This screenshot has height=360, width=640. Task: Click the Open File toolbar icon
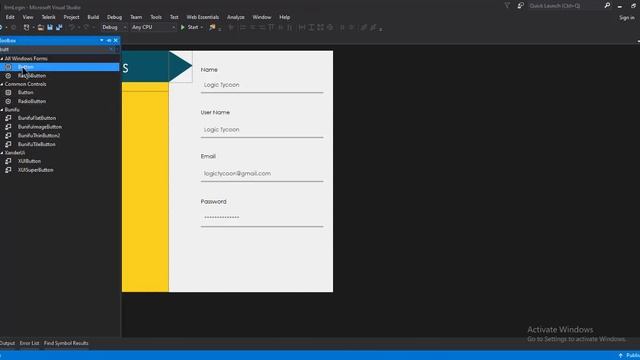[x=40, y=27]
